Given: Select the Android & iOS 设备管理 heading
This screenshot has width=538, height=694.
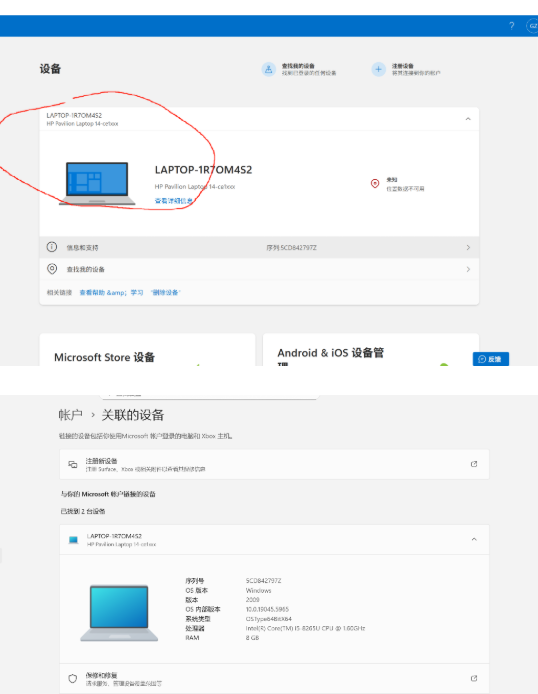Looking at the screenshot, I should (330, 357).
